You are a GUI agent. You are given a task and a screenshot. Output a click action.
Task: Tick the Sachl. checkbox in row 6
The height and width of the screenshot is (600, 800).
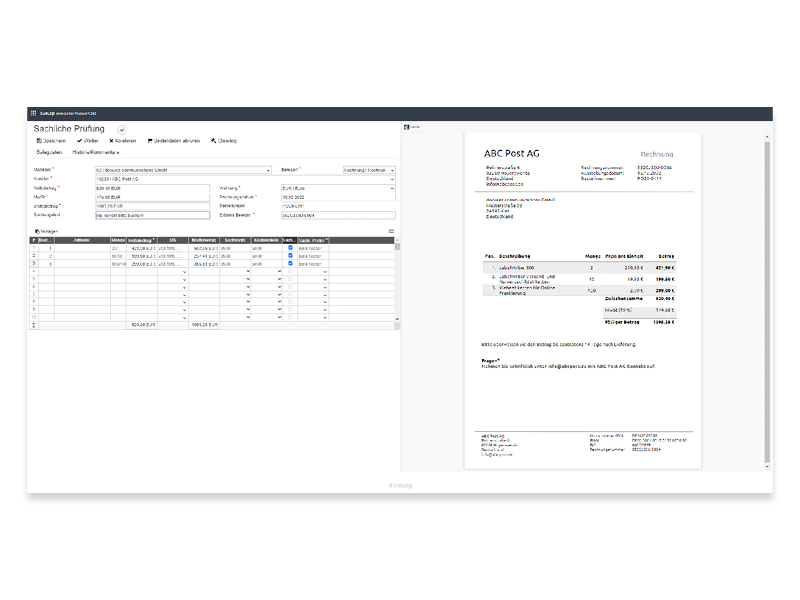coord(290,287)
